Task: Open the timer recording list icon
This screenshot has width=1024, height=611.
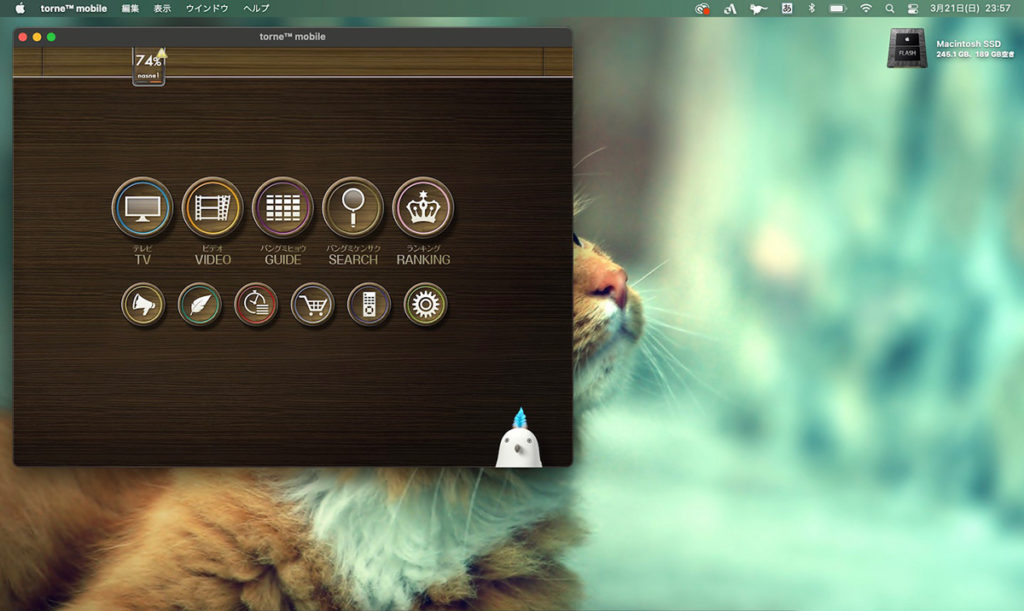Action: tap(256, 304)
